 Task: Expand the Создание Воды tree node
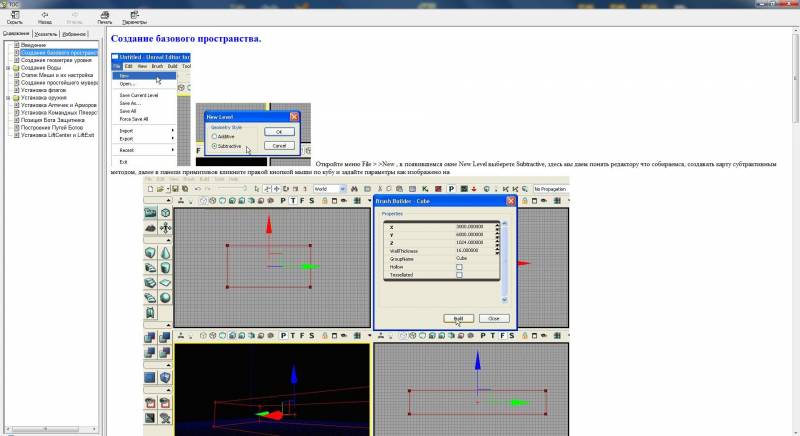coord(8,68)
